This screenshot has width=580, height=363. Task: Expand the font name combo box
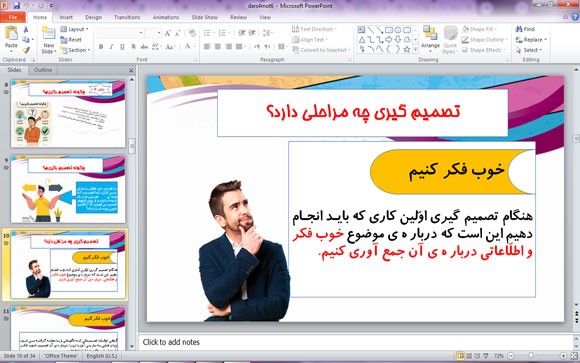click(141, 33)
